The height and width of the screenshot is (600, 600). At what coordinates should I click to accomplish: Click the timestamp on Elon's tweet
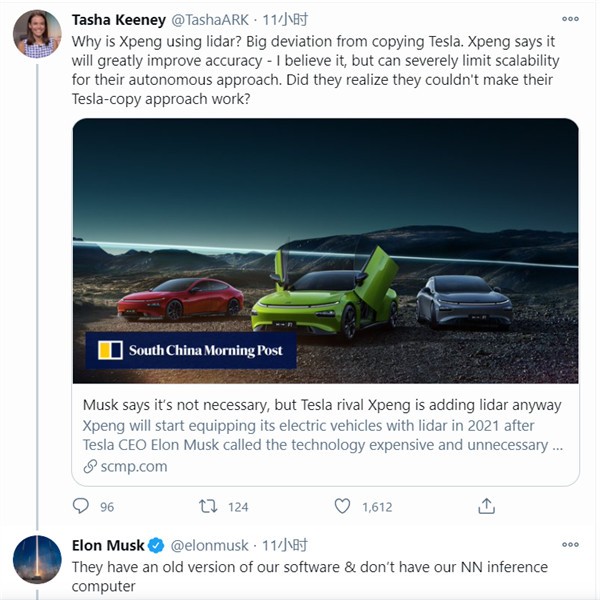(x=284, y=546)
